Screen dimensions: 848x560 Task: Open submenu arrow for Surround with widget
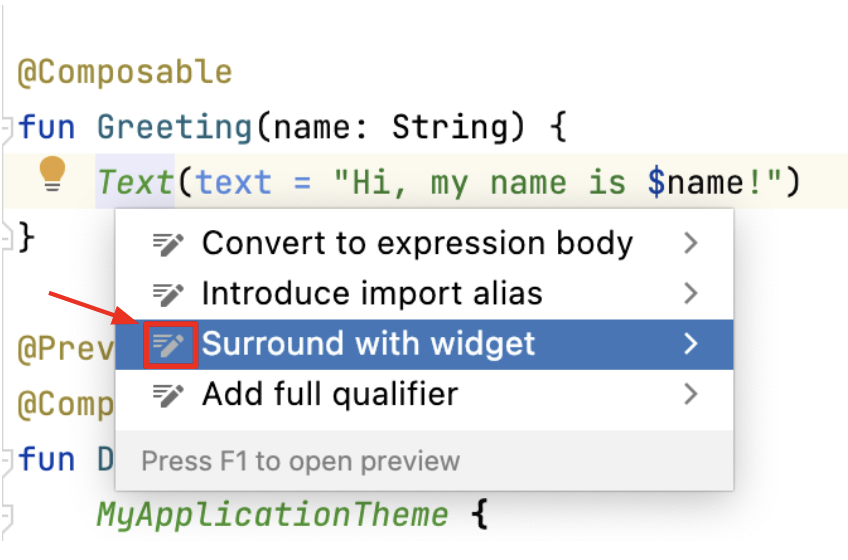690,345
